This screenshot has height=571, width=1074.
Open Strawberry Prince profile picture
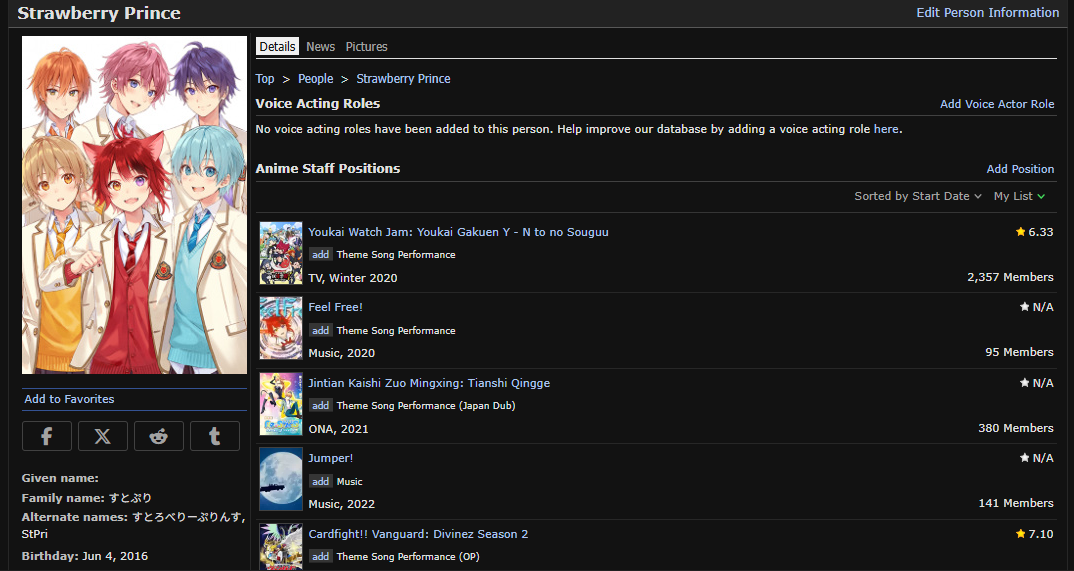click(x=134, y=205)
